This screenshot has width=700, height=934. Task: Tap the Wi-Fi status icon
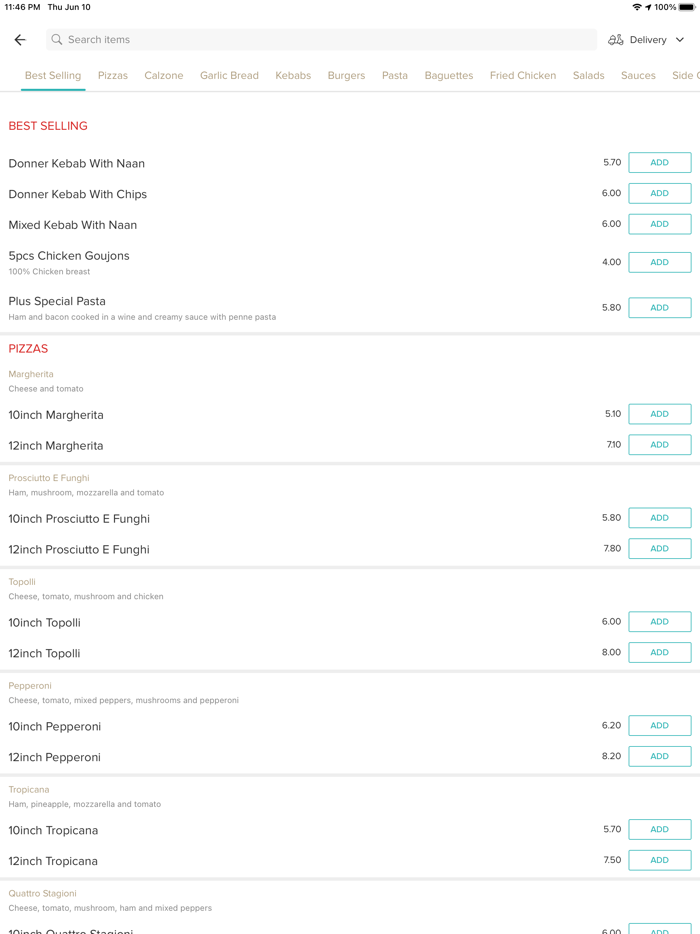[x=637, y=7]
